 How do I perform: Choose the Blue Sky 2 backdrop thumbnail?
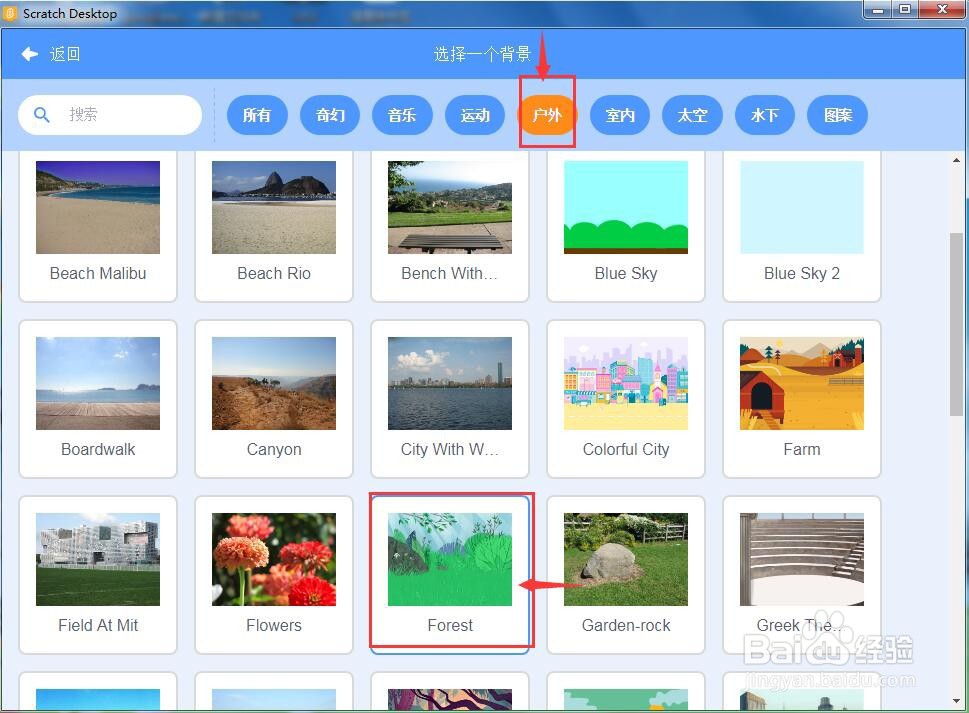coord(802,208)
